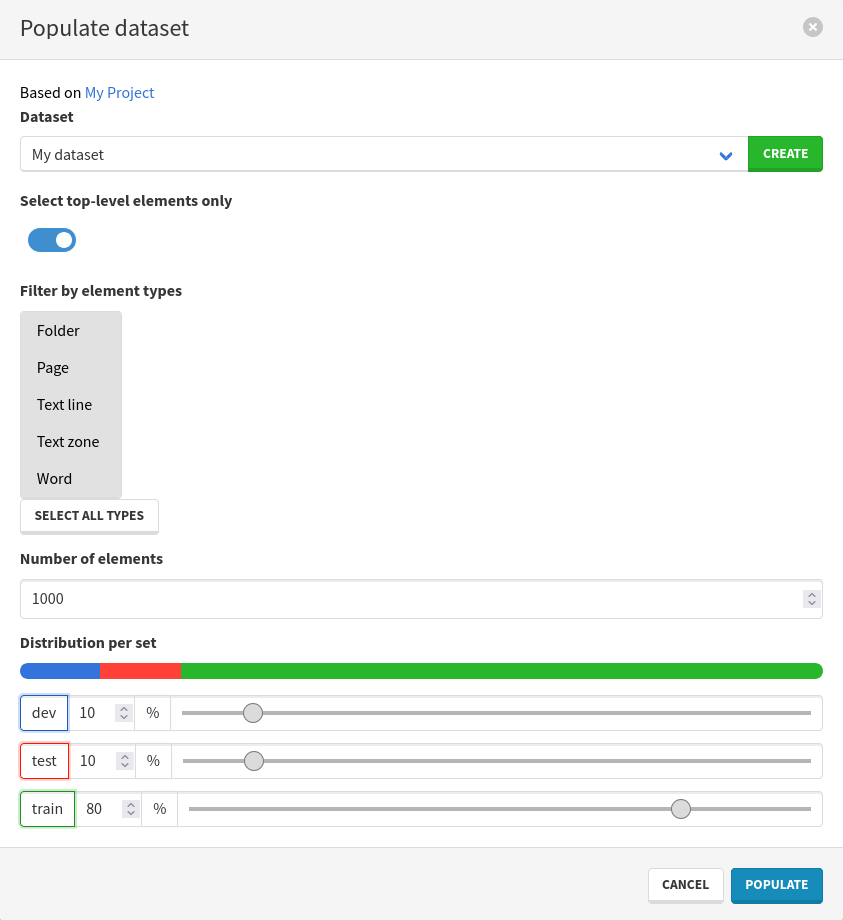Click the train distribution slider handle
The image size is (843, 920).
[x=681, y=809]
